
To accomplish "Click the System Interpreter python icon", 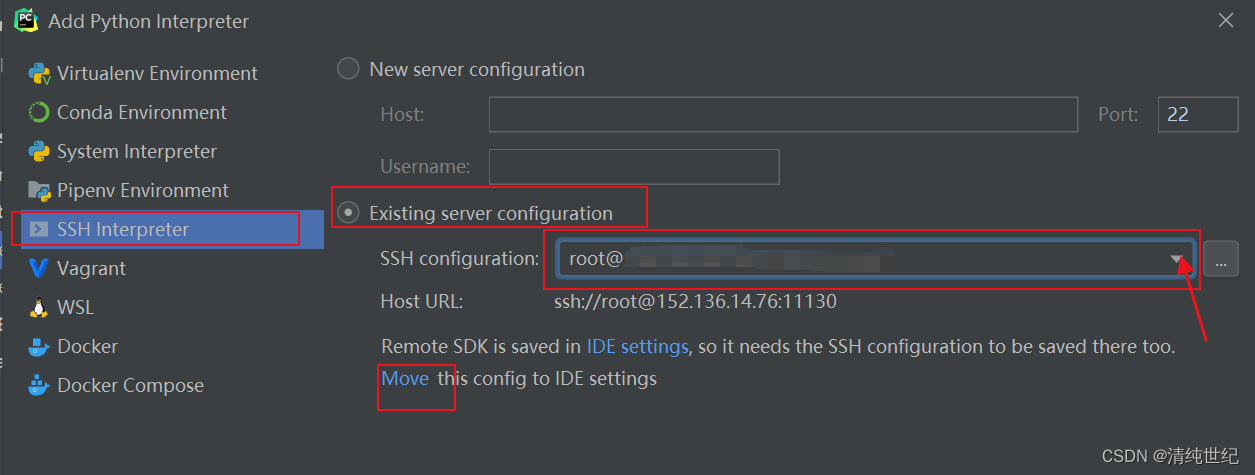I will (x=39, y=151).
